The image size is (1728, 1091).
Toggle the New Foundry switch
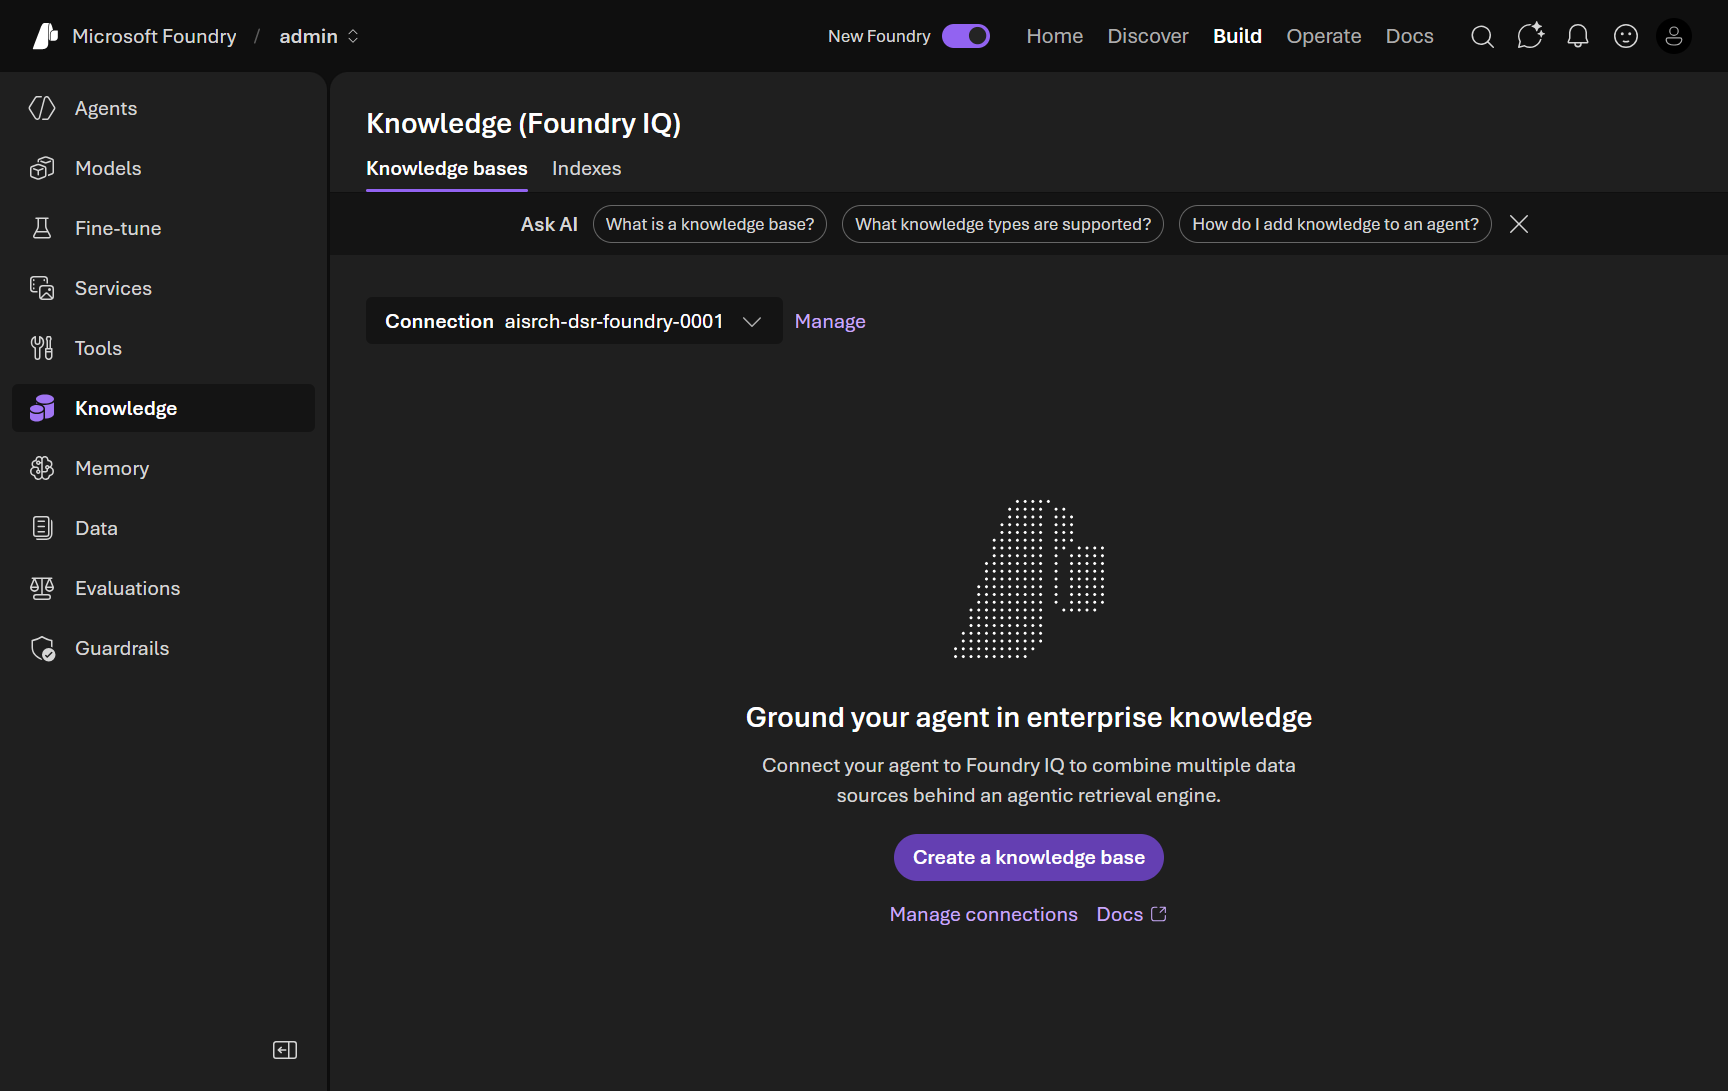pos(966,36)
